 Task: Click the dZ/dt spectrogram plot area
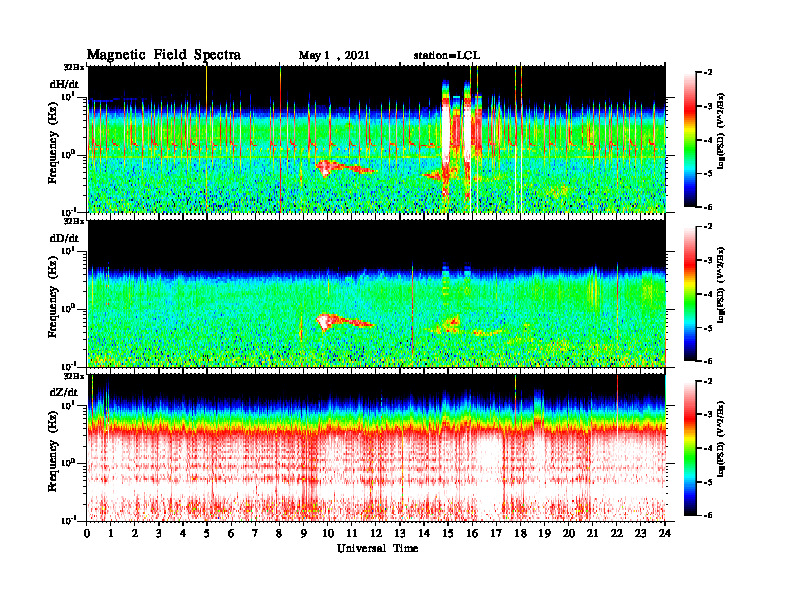377,447
